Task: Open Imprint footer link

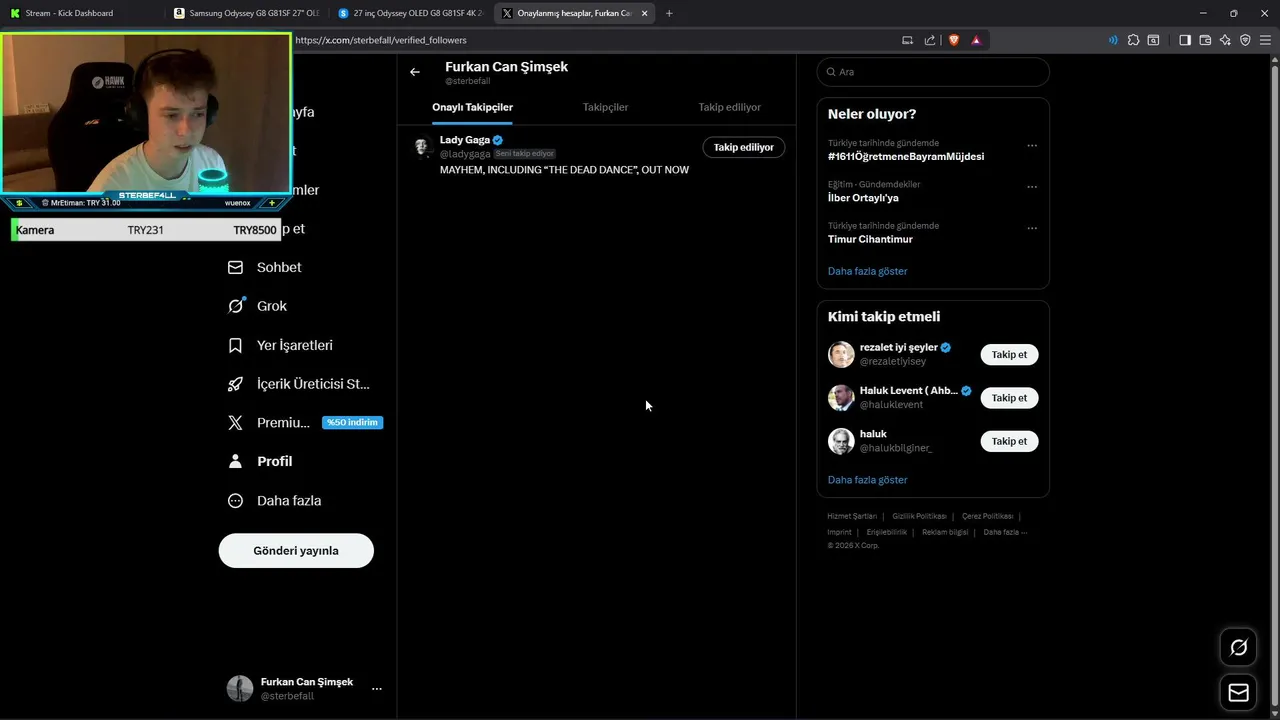Action: 839,532
